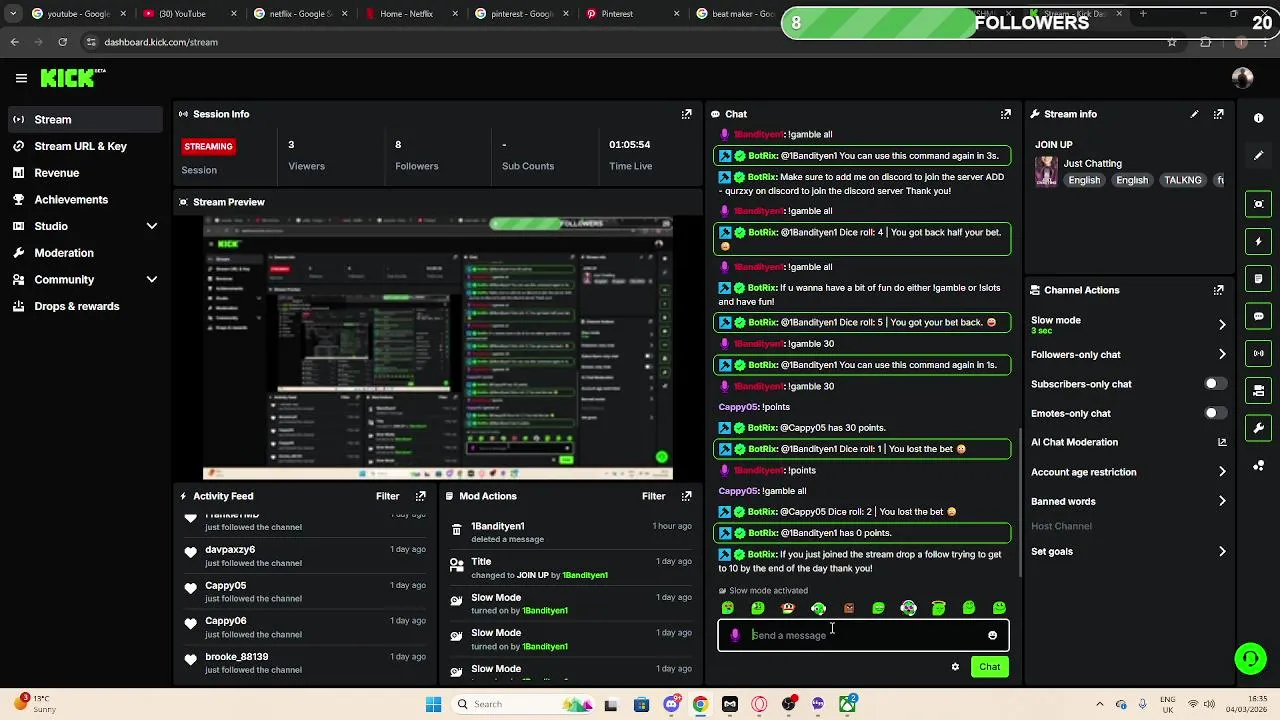Open the OBS Studio taskbar icon

coord(788,704)
